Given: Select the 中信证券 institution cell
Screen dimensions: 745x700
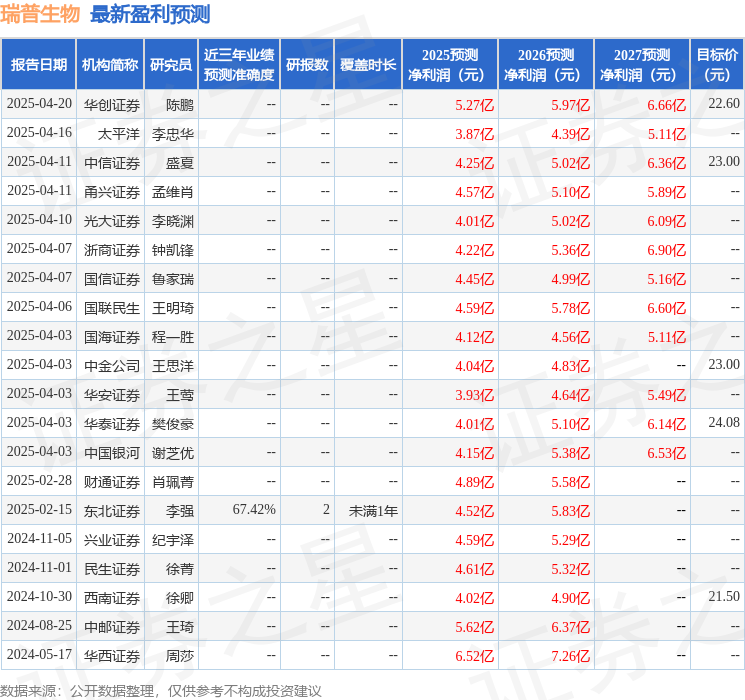Looking at the screenshot, I should tap(112, 163).
